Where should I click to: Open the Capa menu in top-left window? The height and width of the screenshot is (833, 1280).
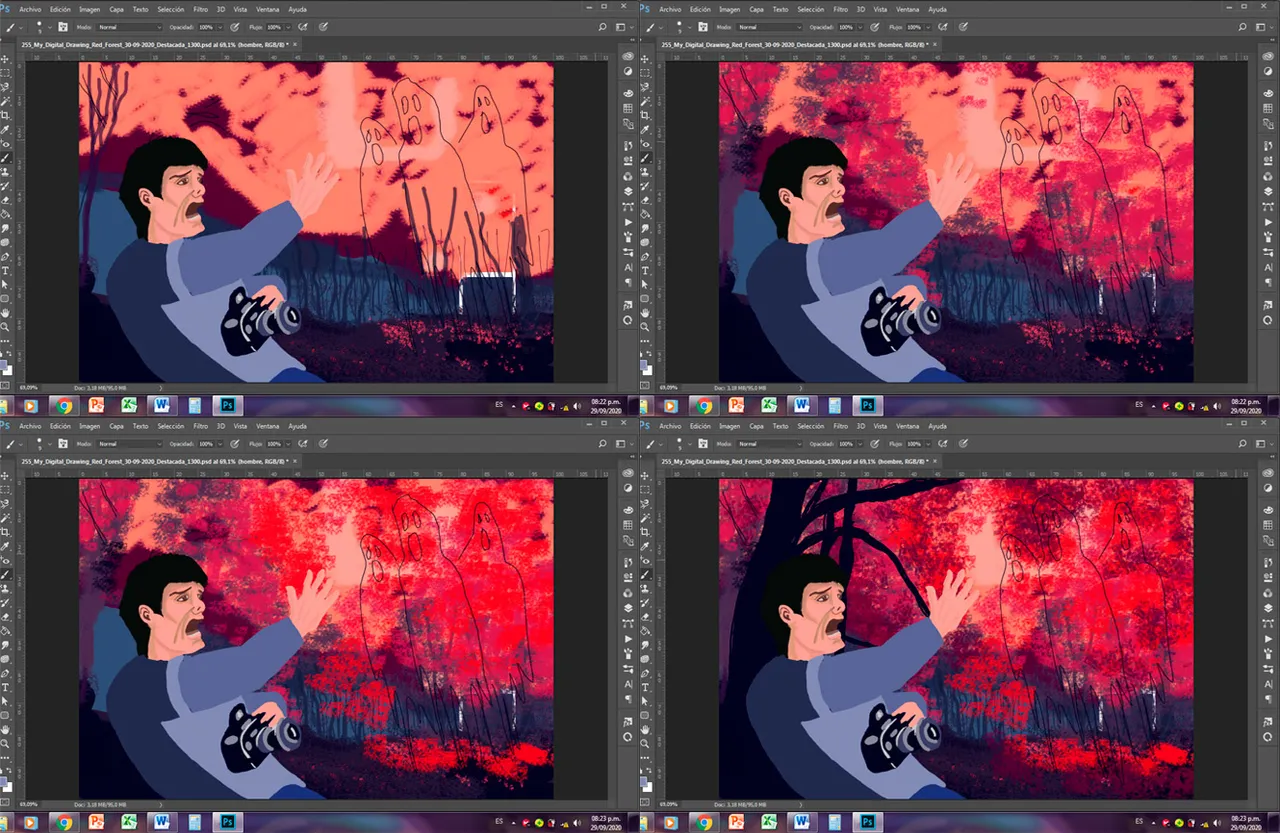coord(116,9)
